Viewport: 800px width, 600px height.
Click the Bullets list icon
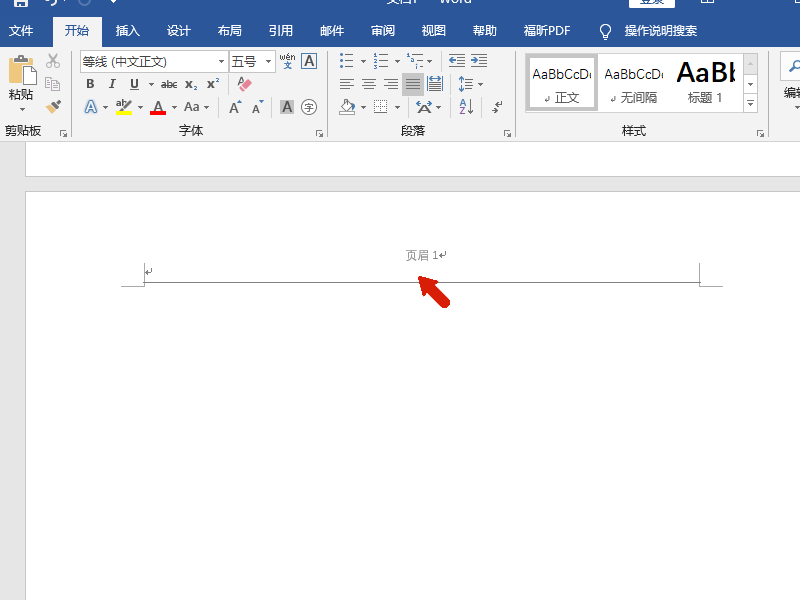[x=346, y=61]
